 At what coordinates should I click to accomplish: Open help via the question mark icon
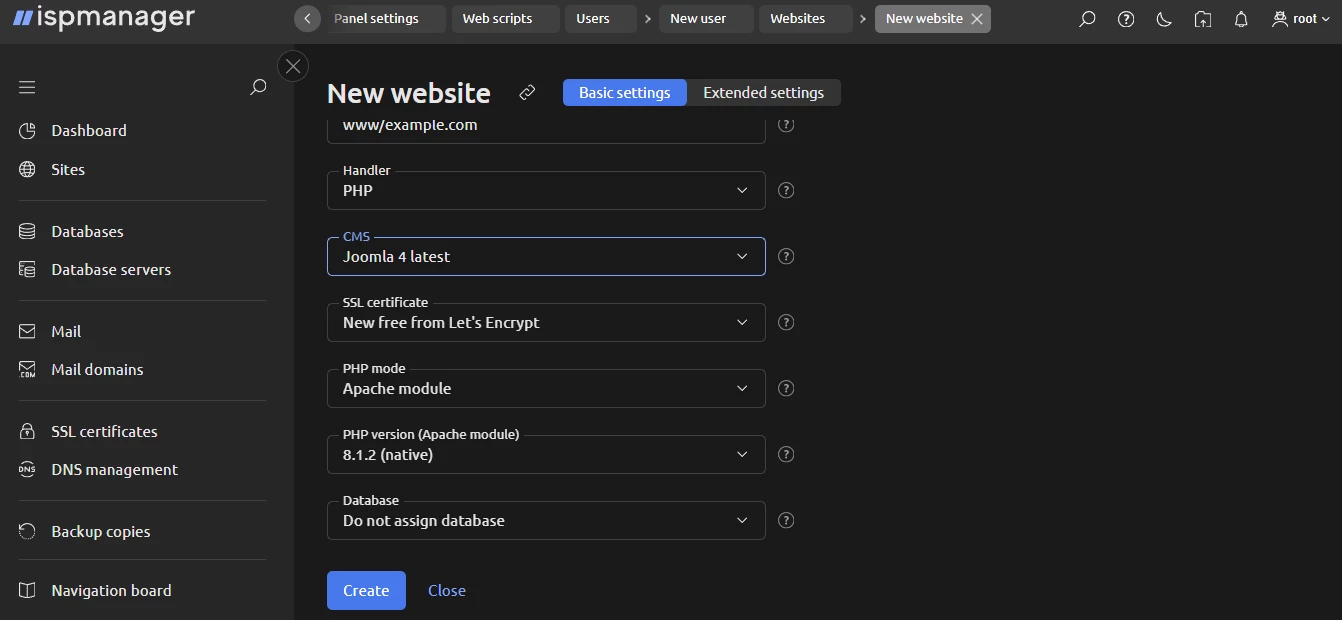tap(1125, 18)
